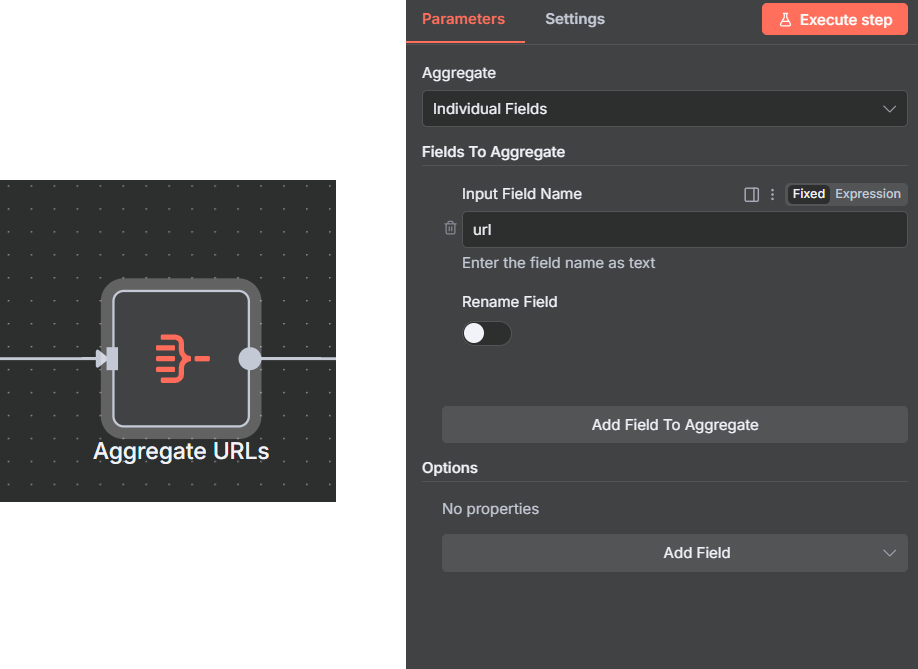
Task: Open the Aggregate Individual Fields dropdown
Action: click(x=664, y=109)
